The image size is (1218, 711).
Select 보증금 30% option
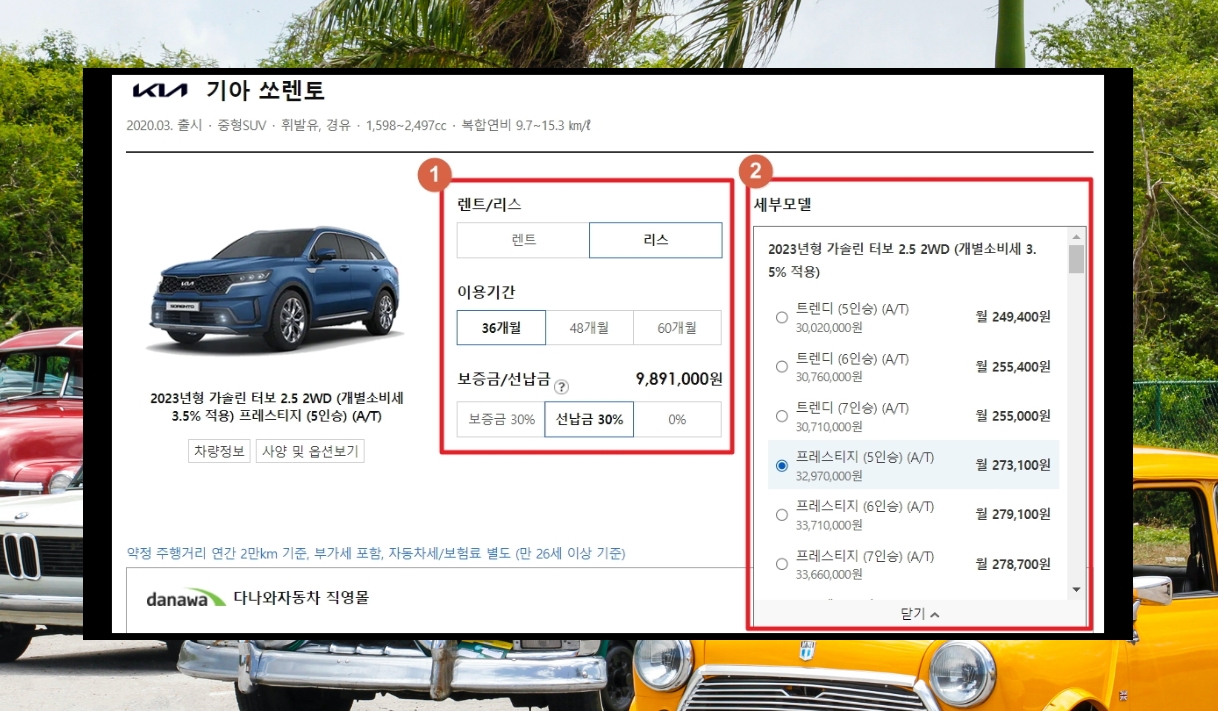pyautogui.click(x=501, y=419)
